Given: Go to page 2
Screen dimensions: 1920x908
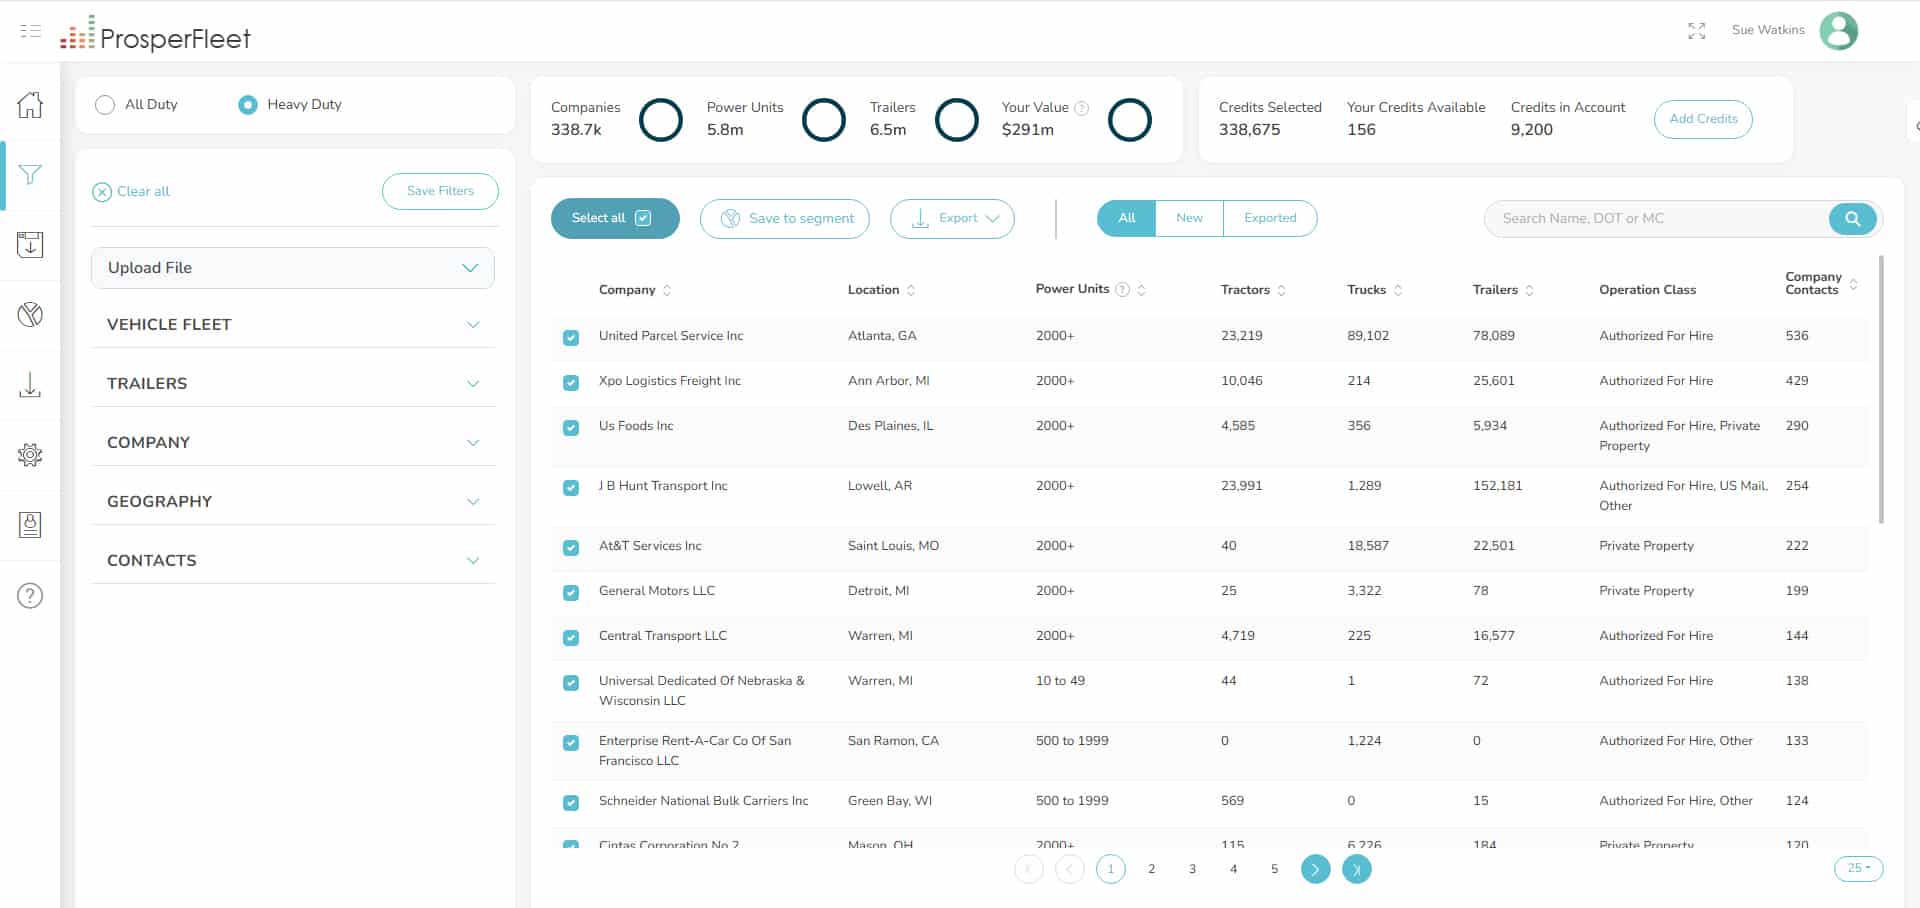Looking at the screenshot, I should pos(1151,869).
